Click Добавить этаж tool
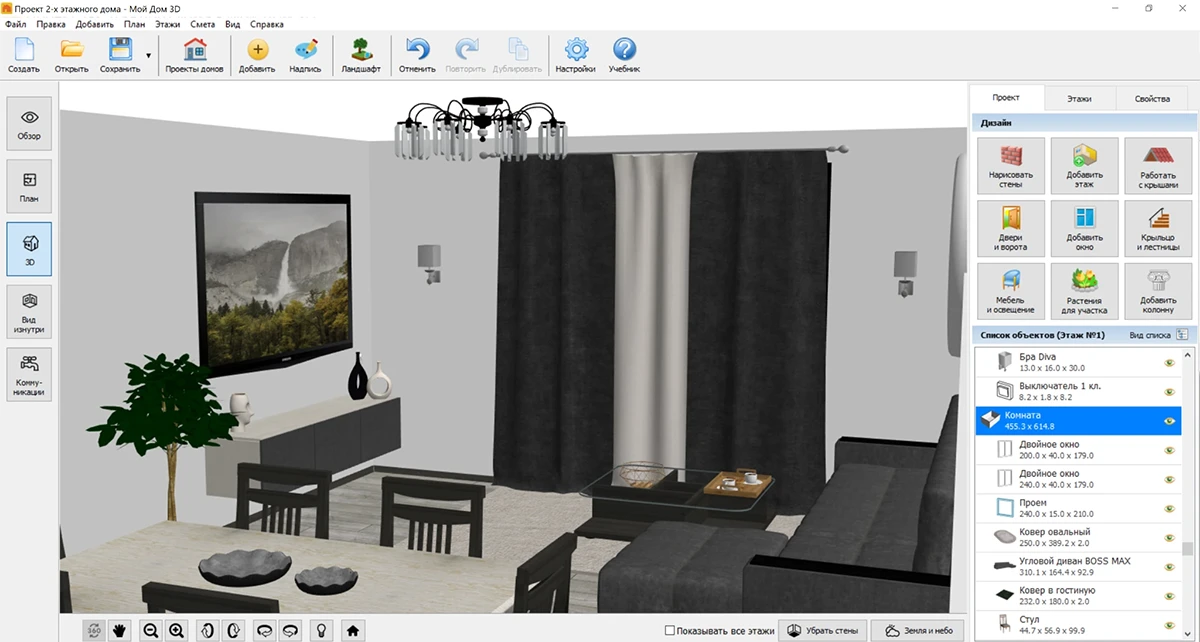 click(x=1085, y=165)
